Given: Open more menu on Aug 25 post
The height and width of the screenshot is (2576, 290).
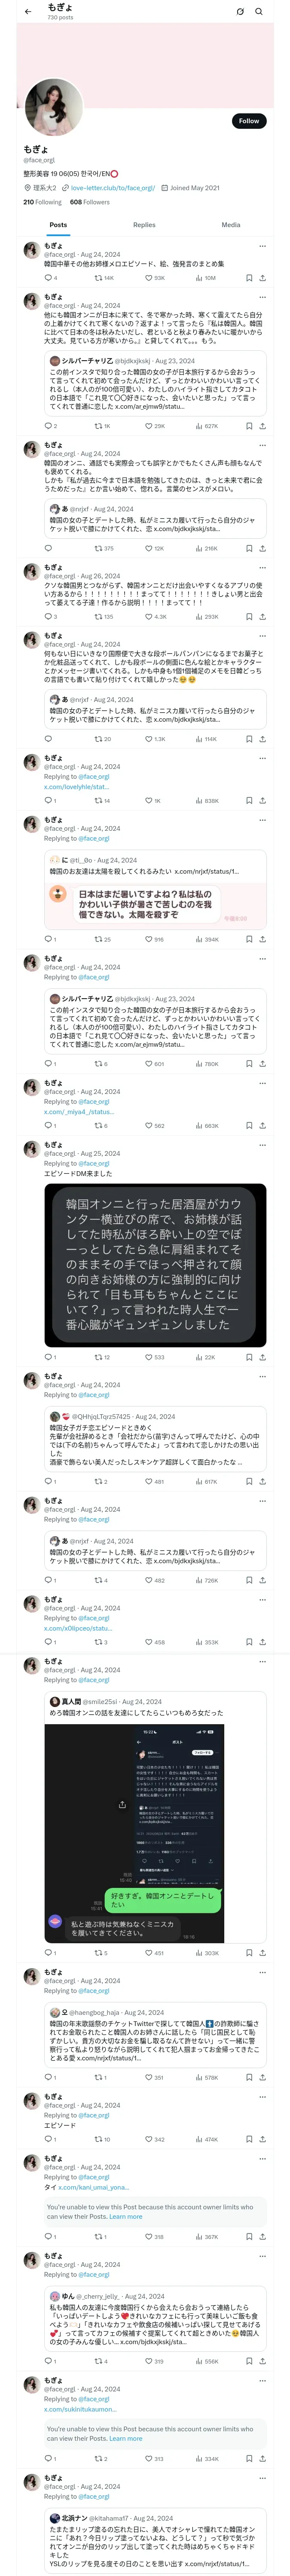Looking at the screenshot, I should coord(262,1145).
